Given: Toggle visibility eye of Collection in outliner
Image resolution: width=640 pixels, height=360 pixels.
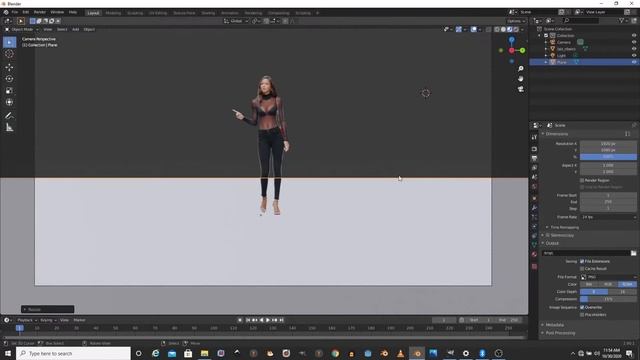Looking at the screenshot, I should (634, 36).
